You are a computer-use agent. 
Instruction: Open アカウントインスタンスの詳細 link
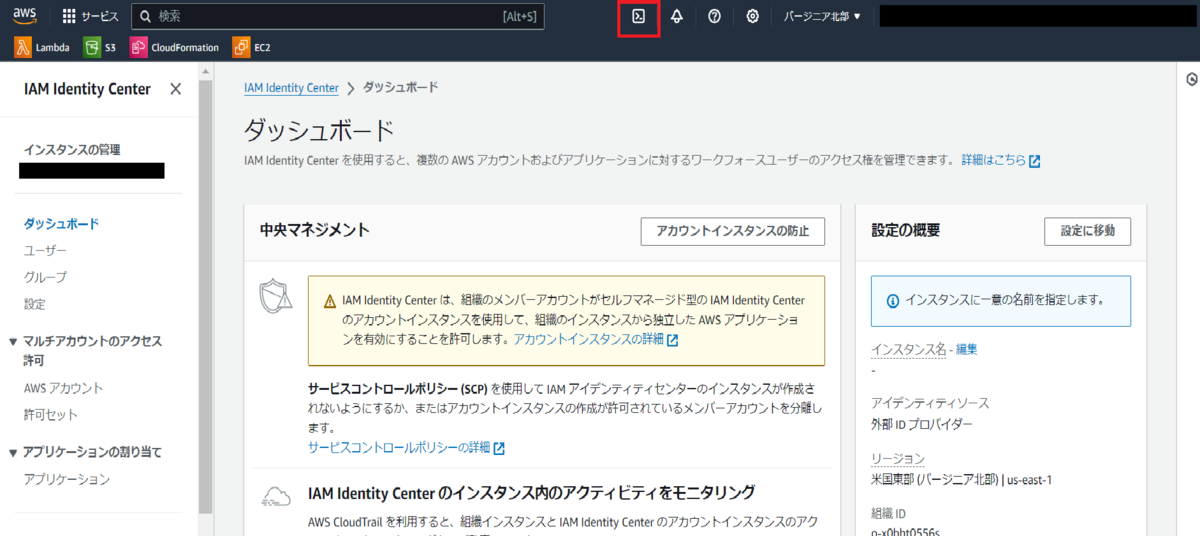tap(595, 340)
